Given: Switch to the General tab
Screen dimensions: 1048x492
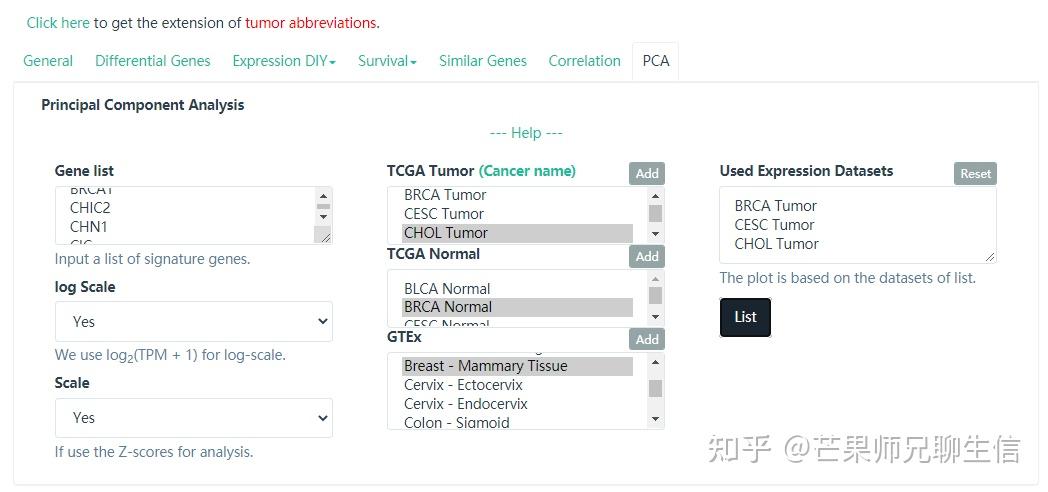Looking at the screenshot, I should coord(48,61).
